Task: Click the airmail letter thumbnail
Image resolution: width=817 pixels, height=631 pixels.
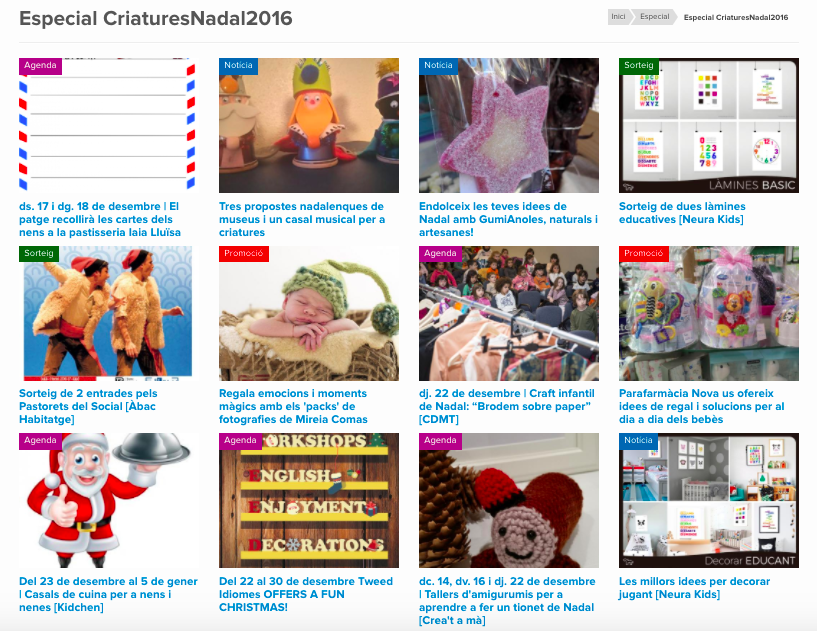Action: [x=107, y=125]
